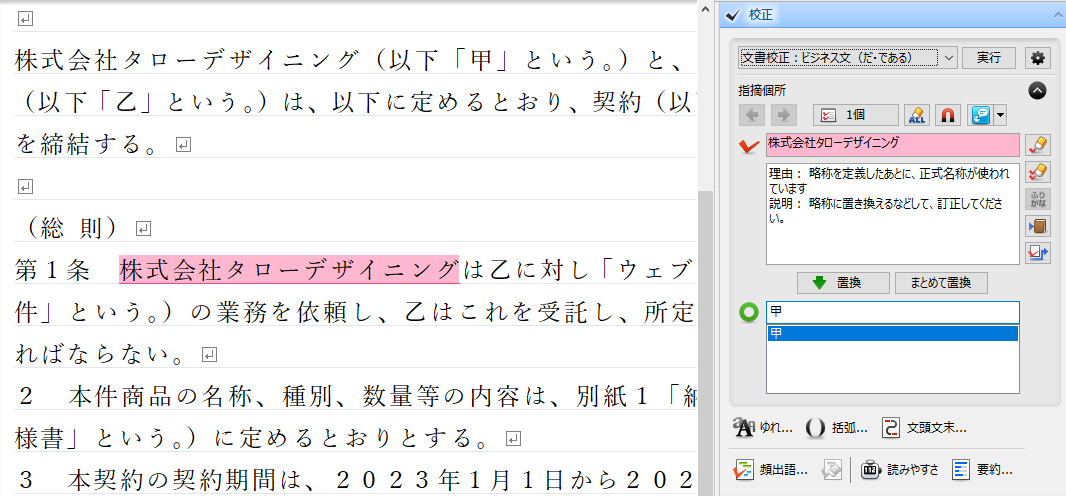The image size is (1066, 496).
Task: Open the 括弧... bracket check tool
Action: [x=836, y=428]
